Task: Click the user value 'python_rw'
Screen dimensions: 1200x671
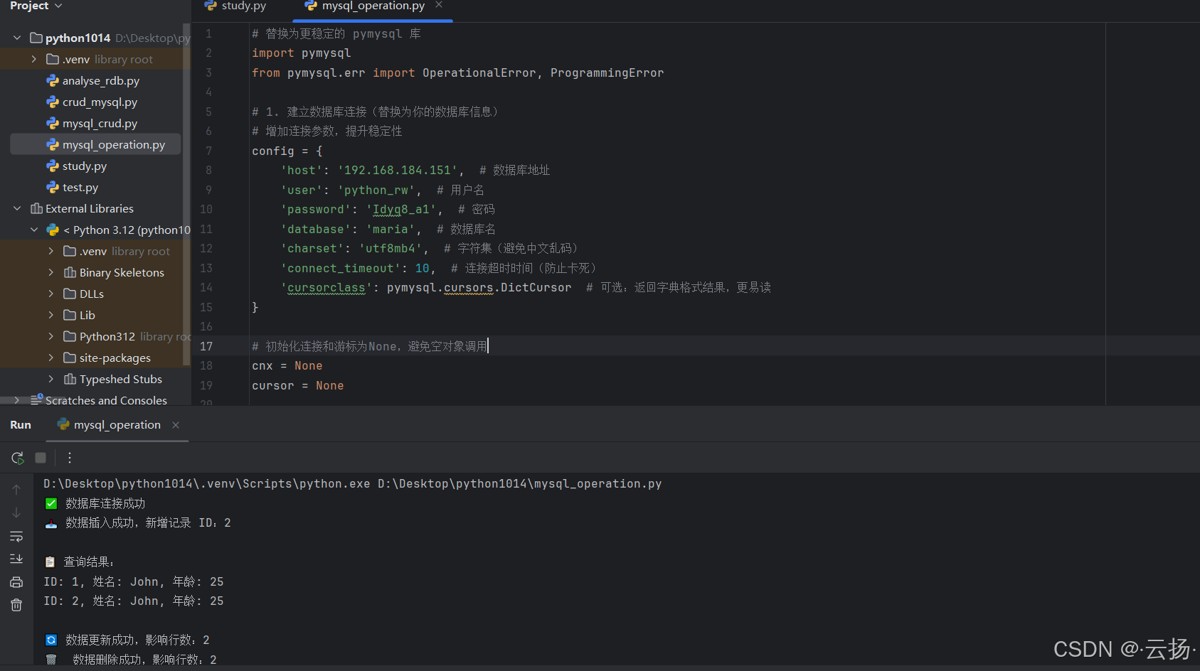Action: coord(379,190)
